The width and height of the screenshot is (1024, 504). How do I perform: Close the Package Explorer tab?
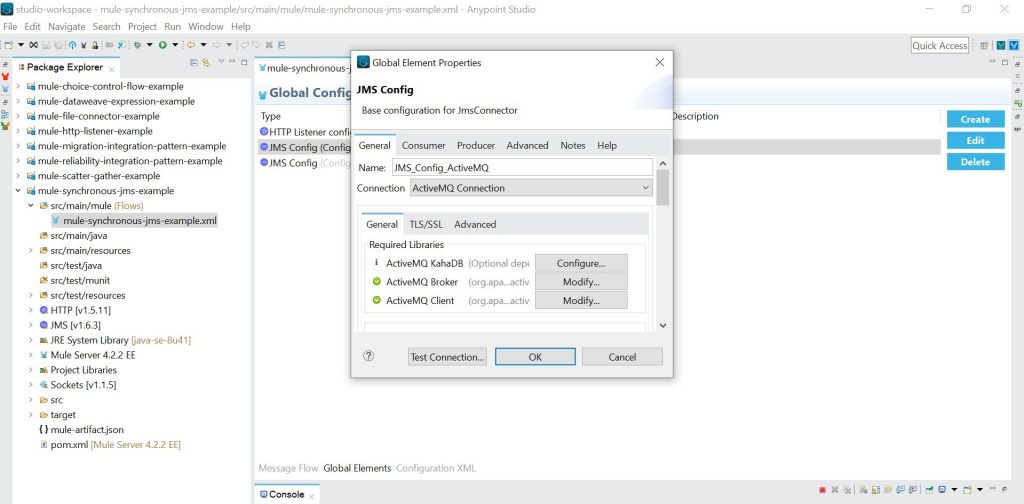point(112,69)
